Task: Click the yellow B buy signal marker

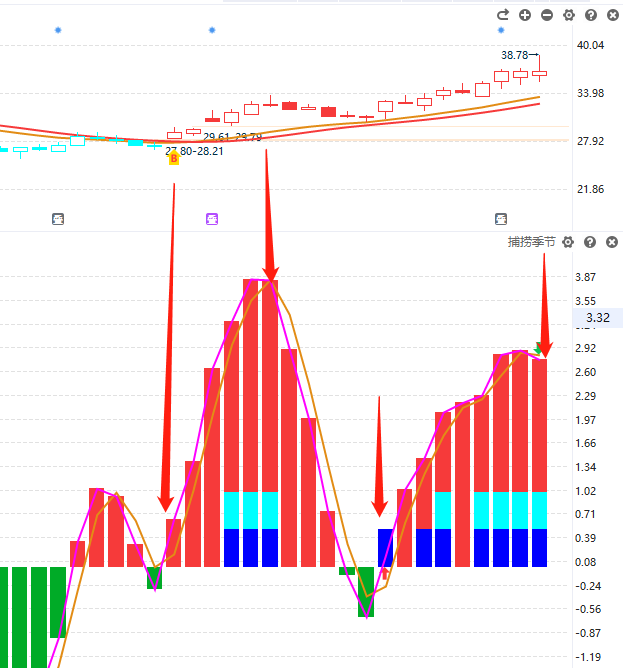Action: point(174,158)
